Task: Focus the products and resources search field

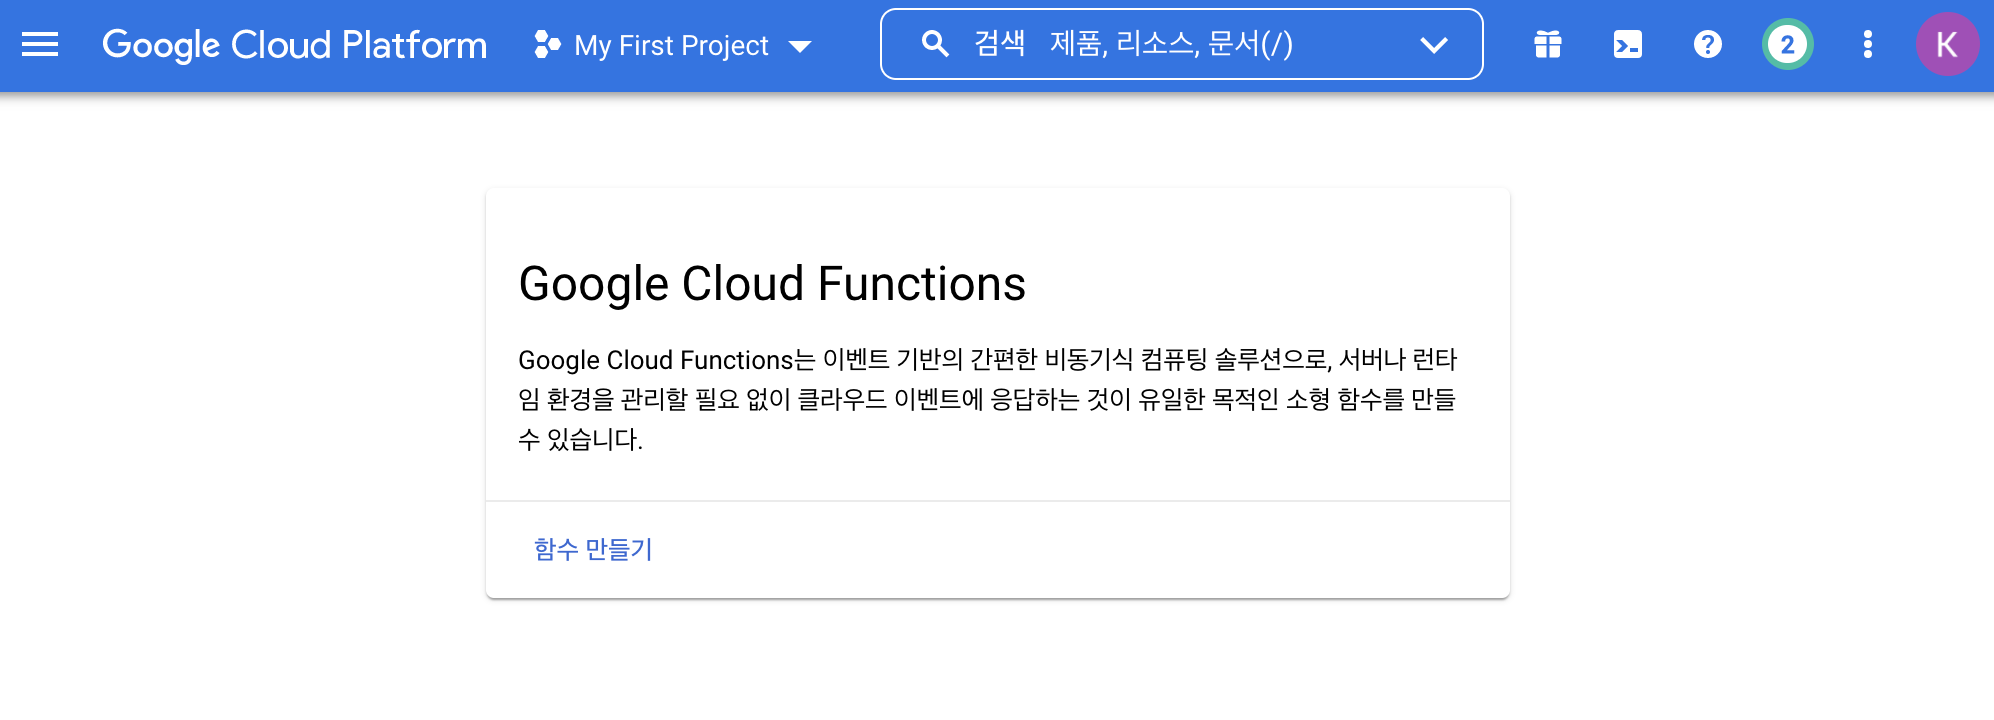Action: (1181, 44)
